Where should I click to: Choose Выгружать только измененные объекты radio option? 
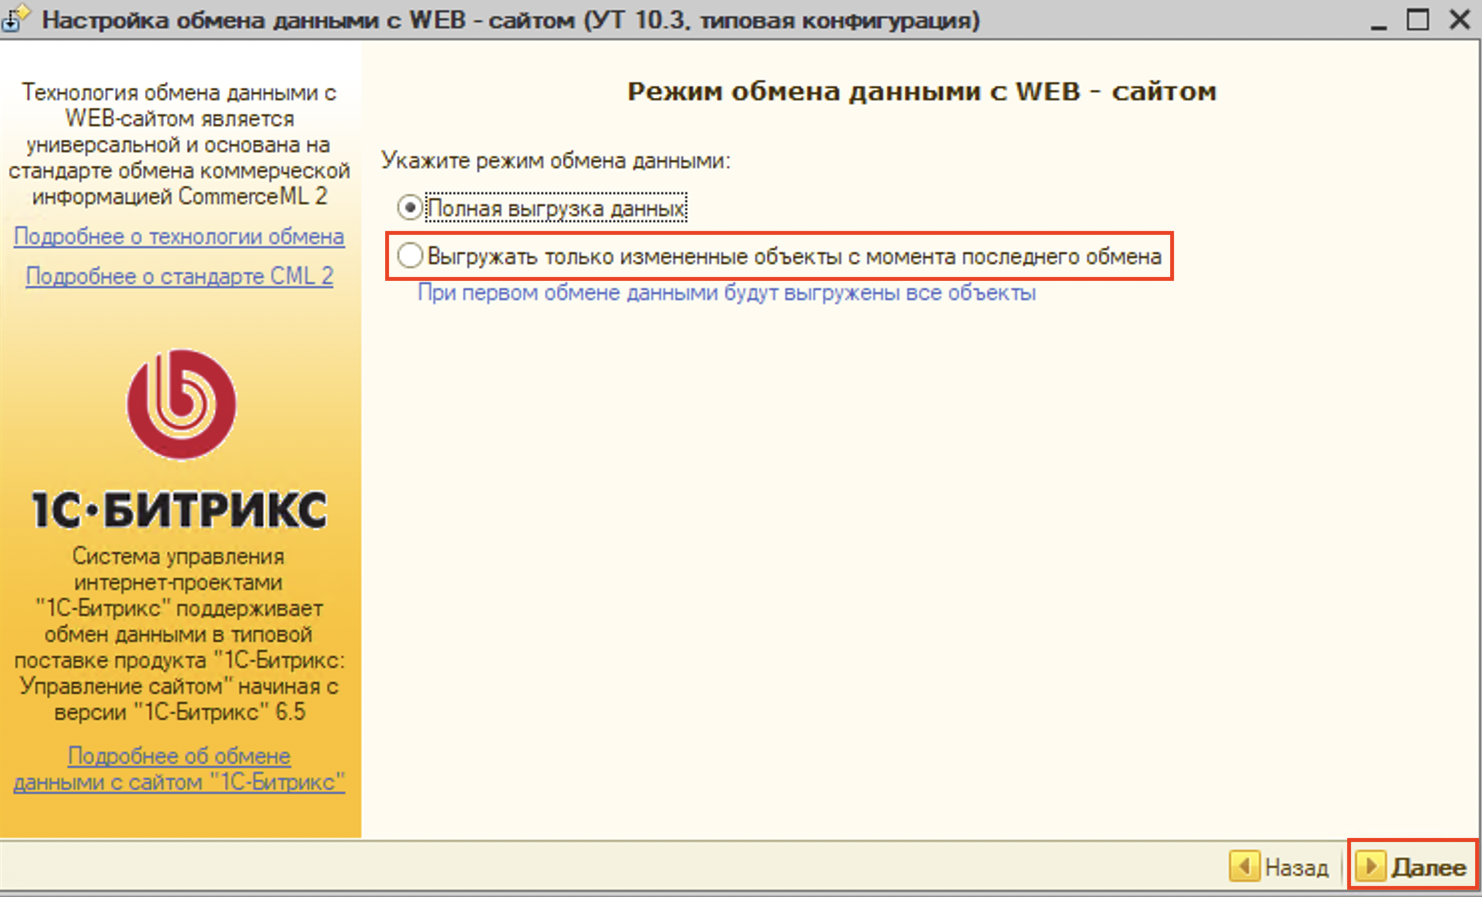[409, 256]
